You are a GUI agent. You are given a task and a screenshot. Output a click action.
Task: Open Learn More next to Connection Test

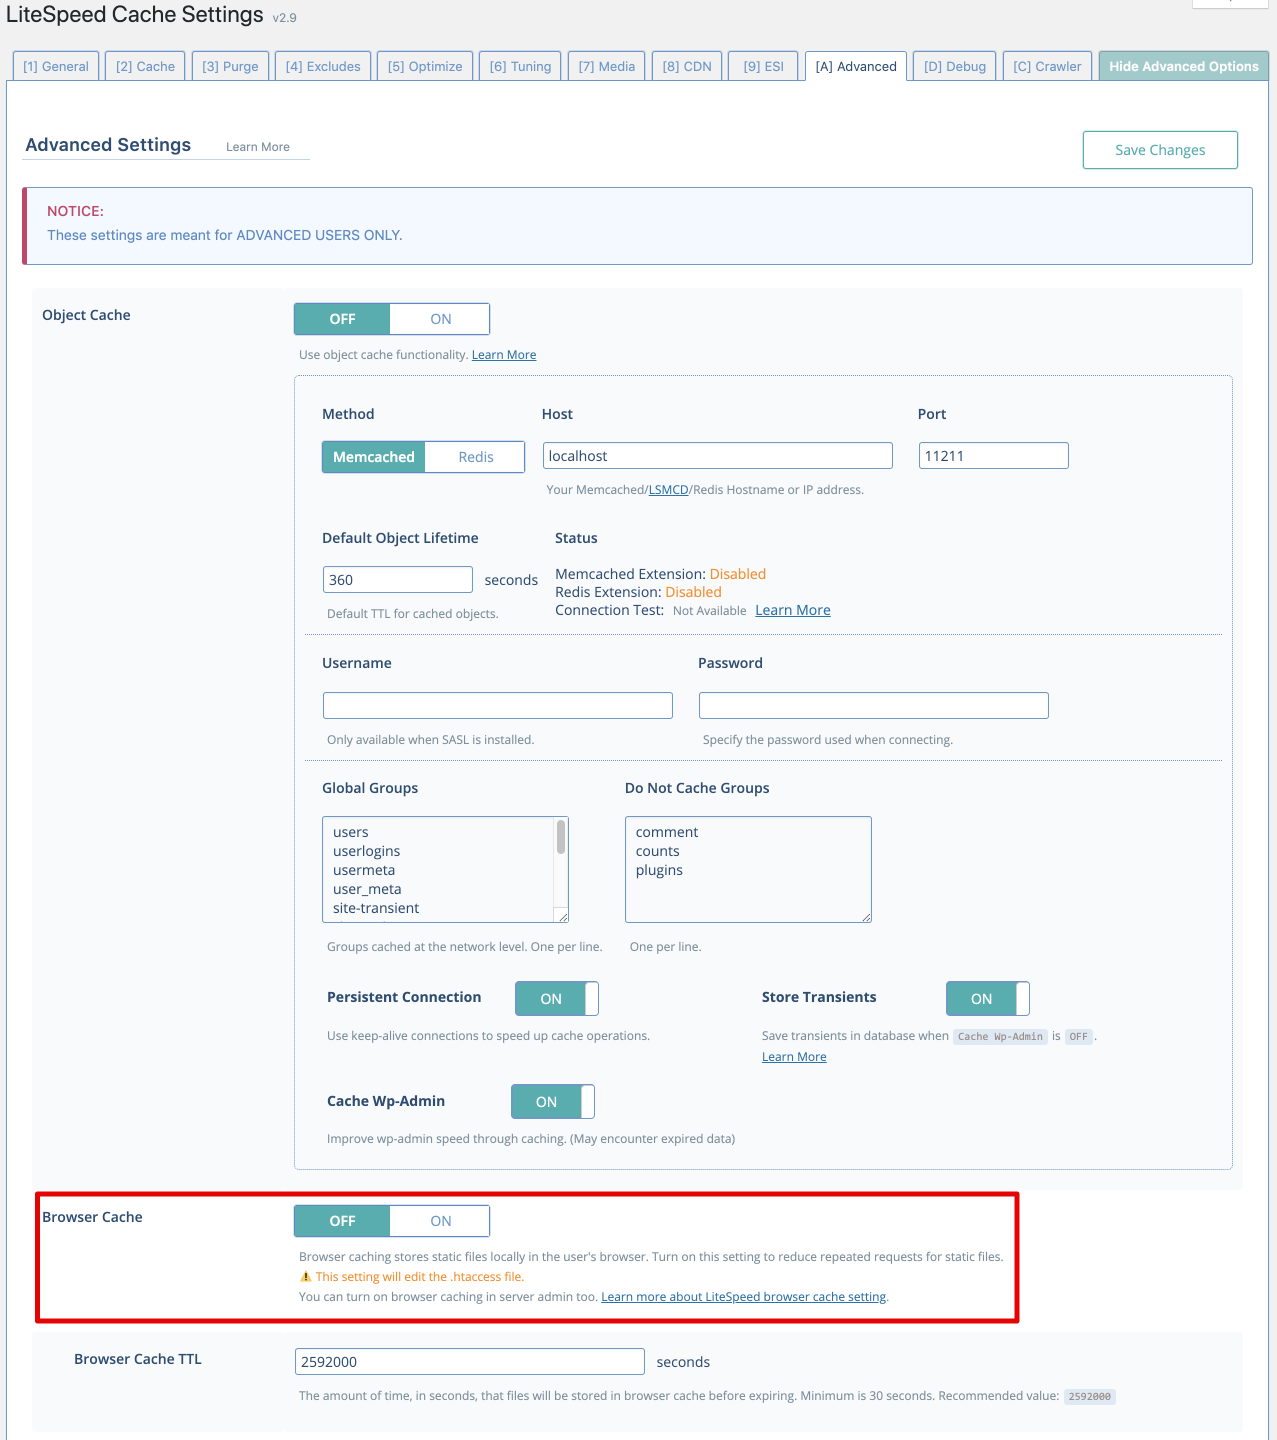pyautogui.click(x=793, y=610)
